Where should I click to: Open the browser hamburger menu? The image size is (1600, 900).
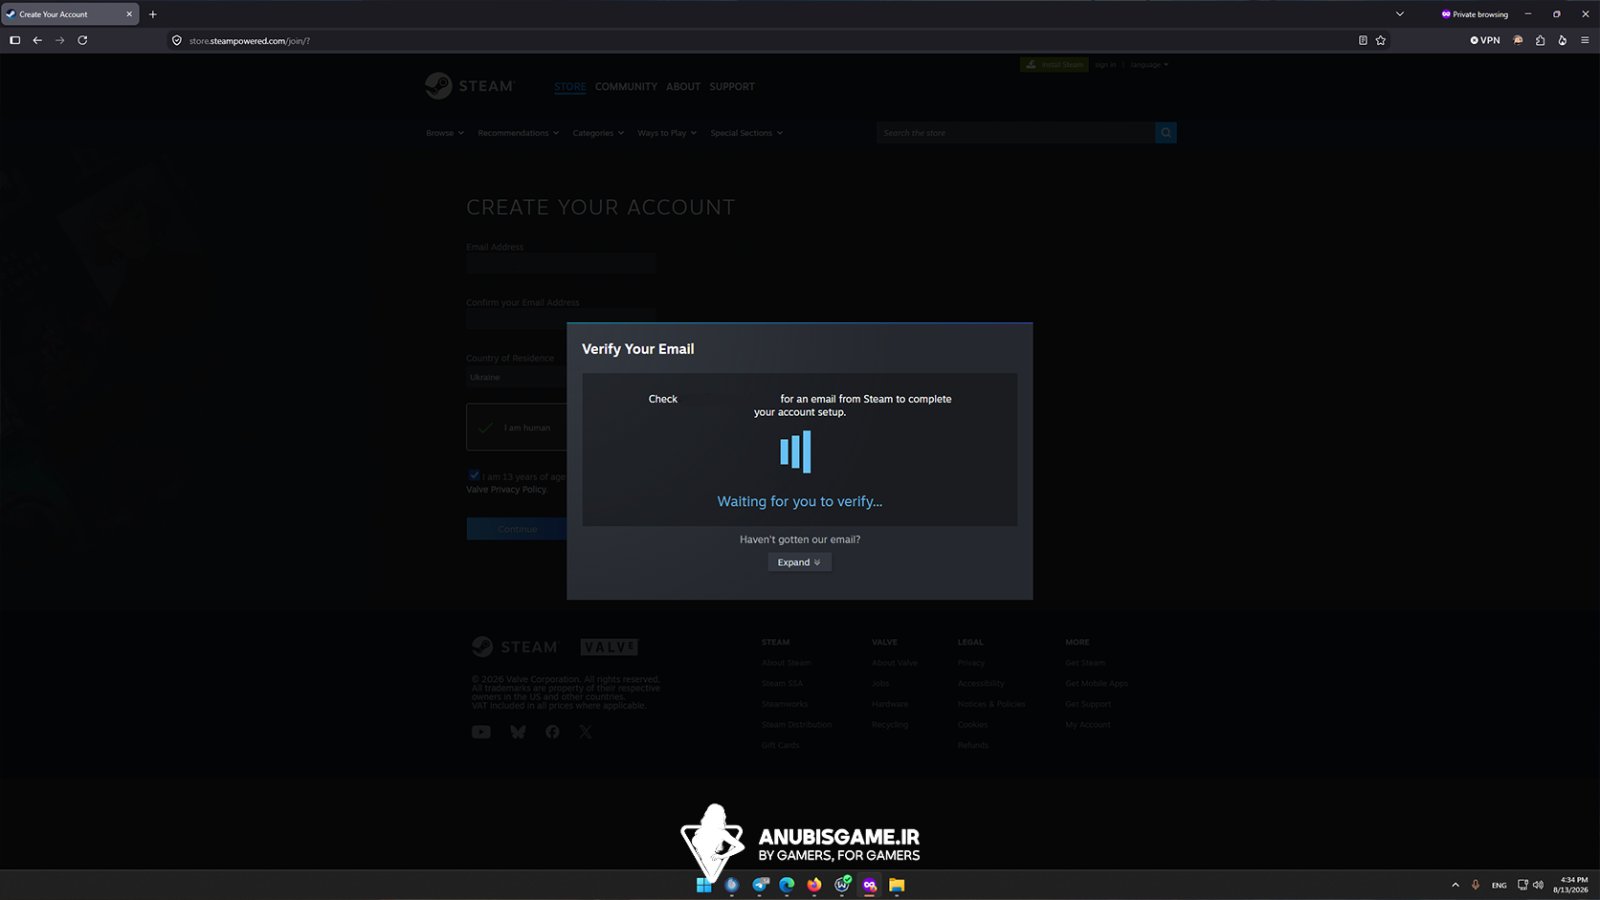(x=1585, y=40)
